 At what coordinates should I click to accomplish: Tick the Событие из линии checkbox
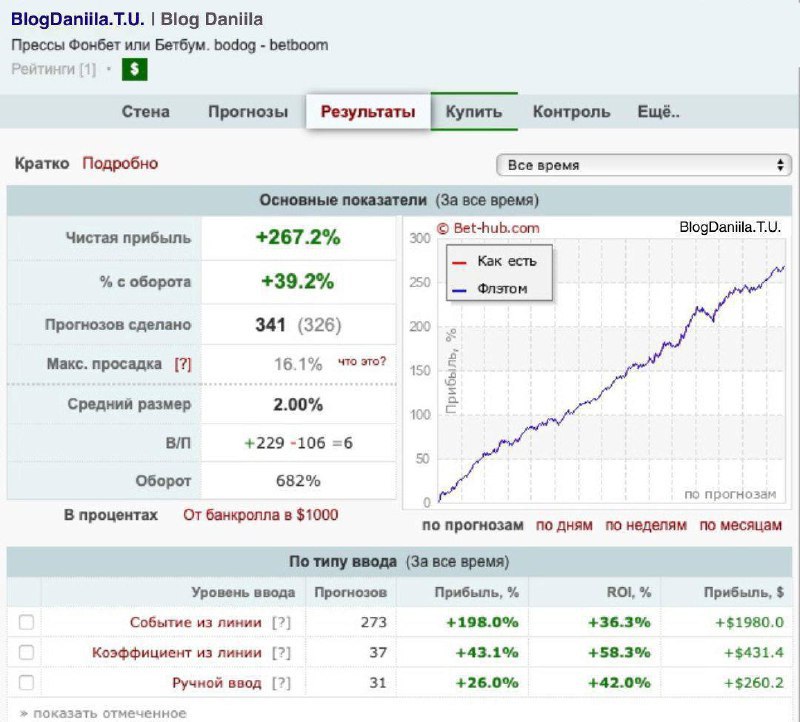click(x=26, y=622)
